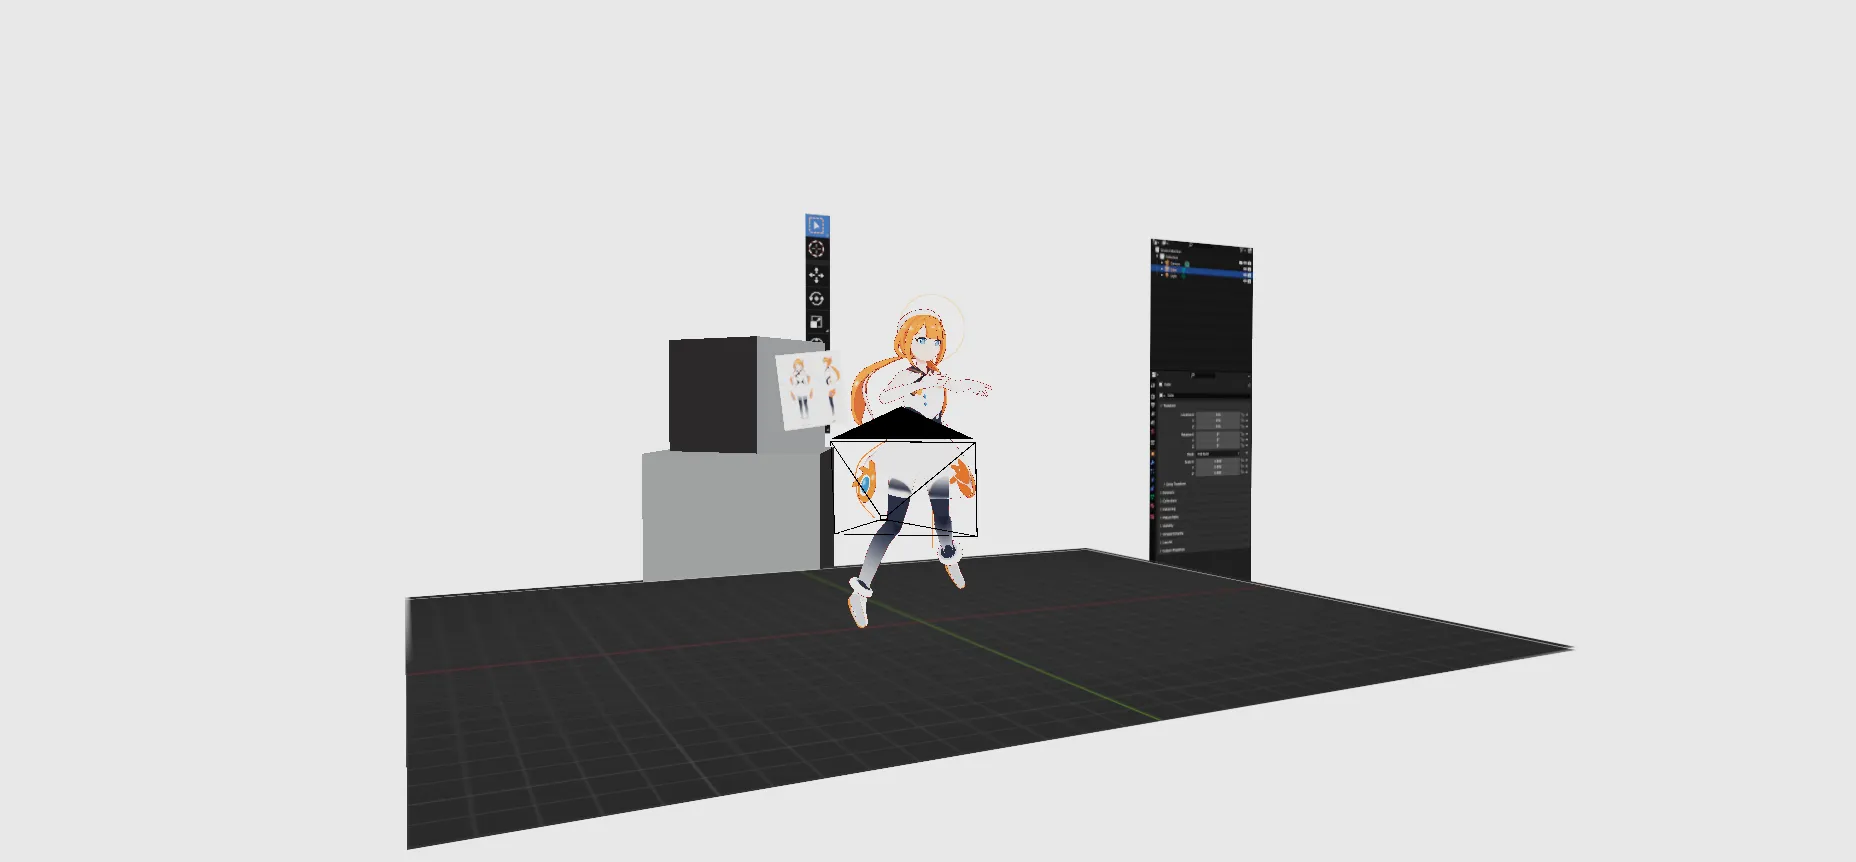Open the Object Constraints tab icon

pyautogui.click(x=1153, y=488)
